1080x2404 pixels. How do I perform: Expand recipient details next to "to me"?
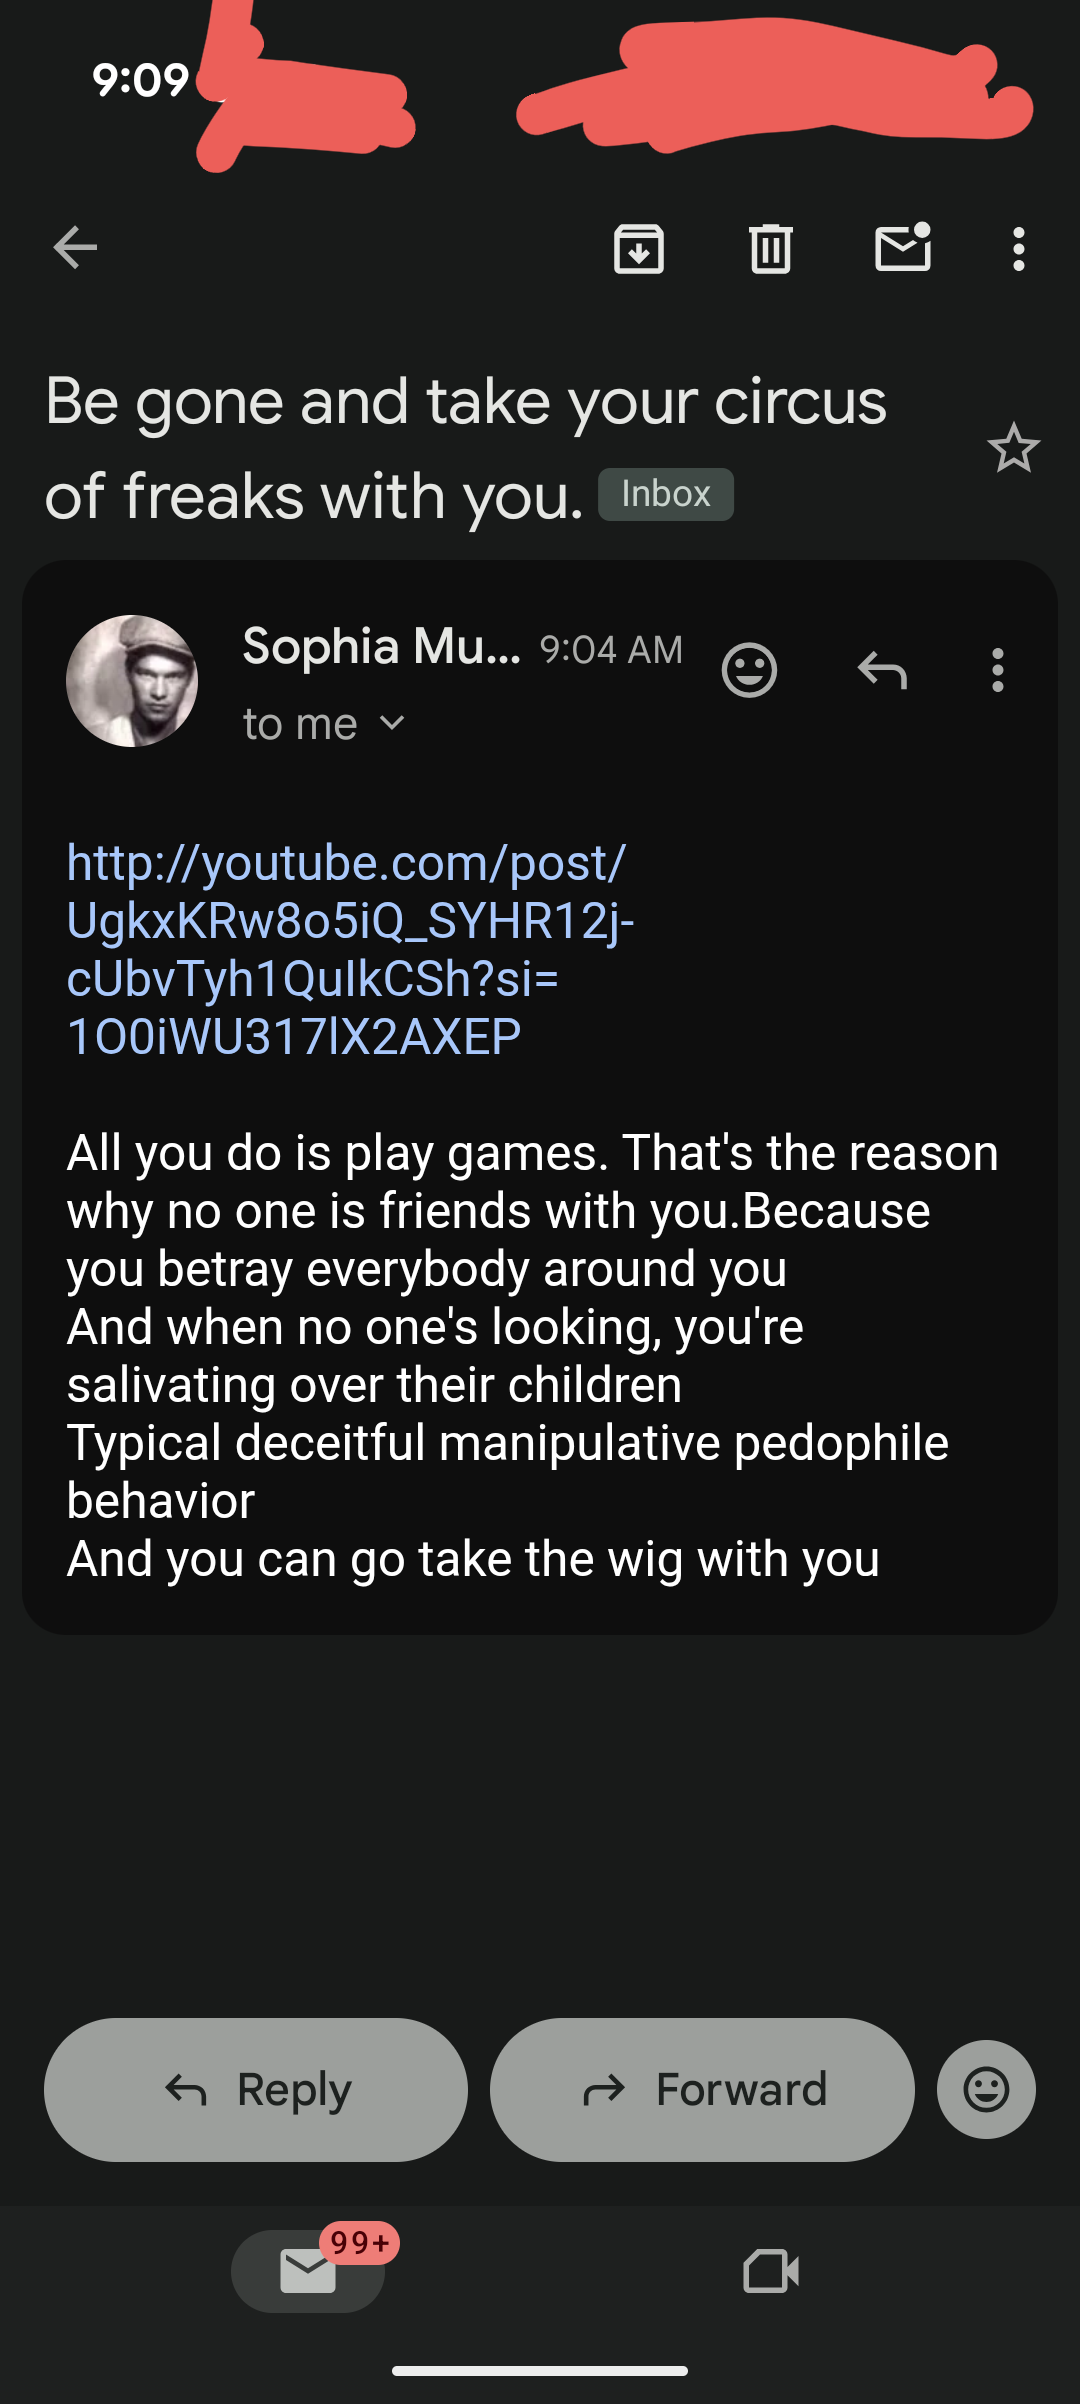pyautogui.click(x=393, y=723)
